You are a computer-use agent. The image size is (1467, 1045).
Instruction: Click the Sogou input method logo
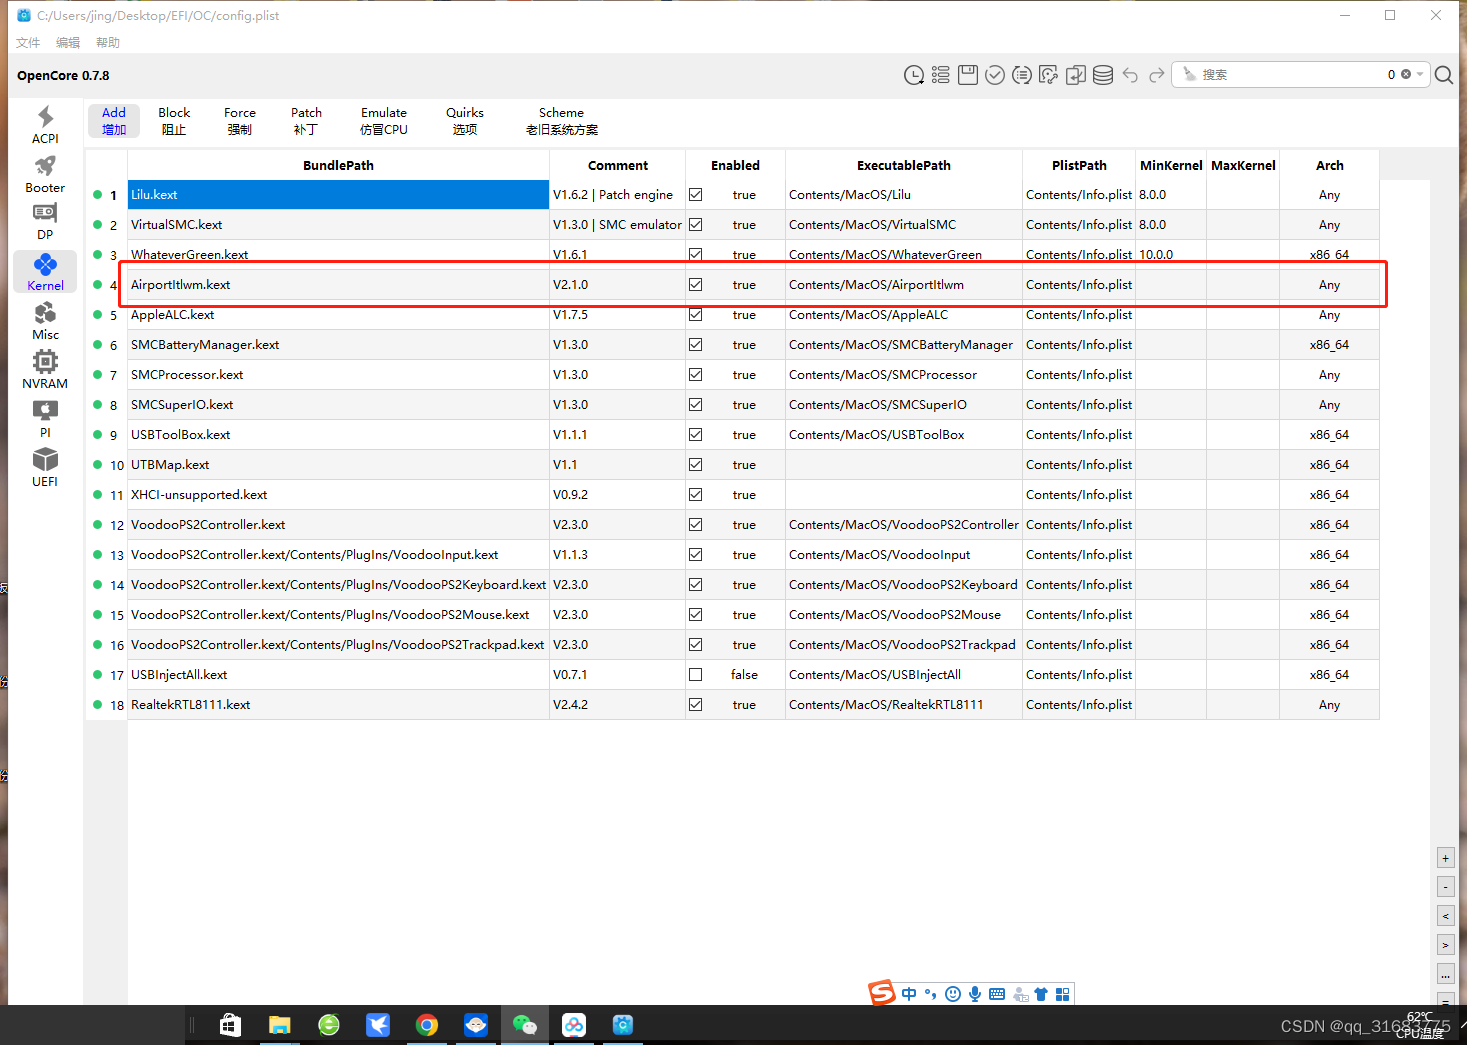coord(882,993)
